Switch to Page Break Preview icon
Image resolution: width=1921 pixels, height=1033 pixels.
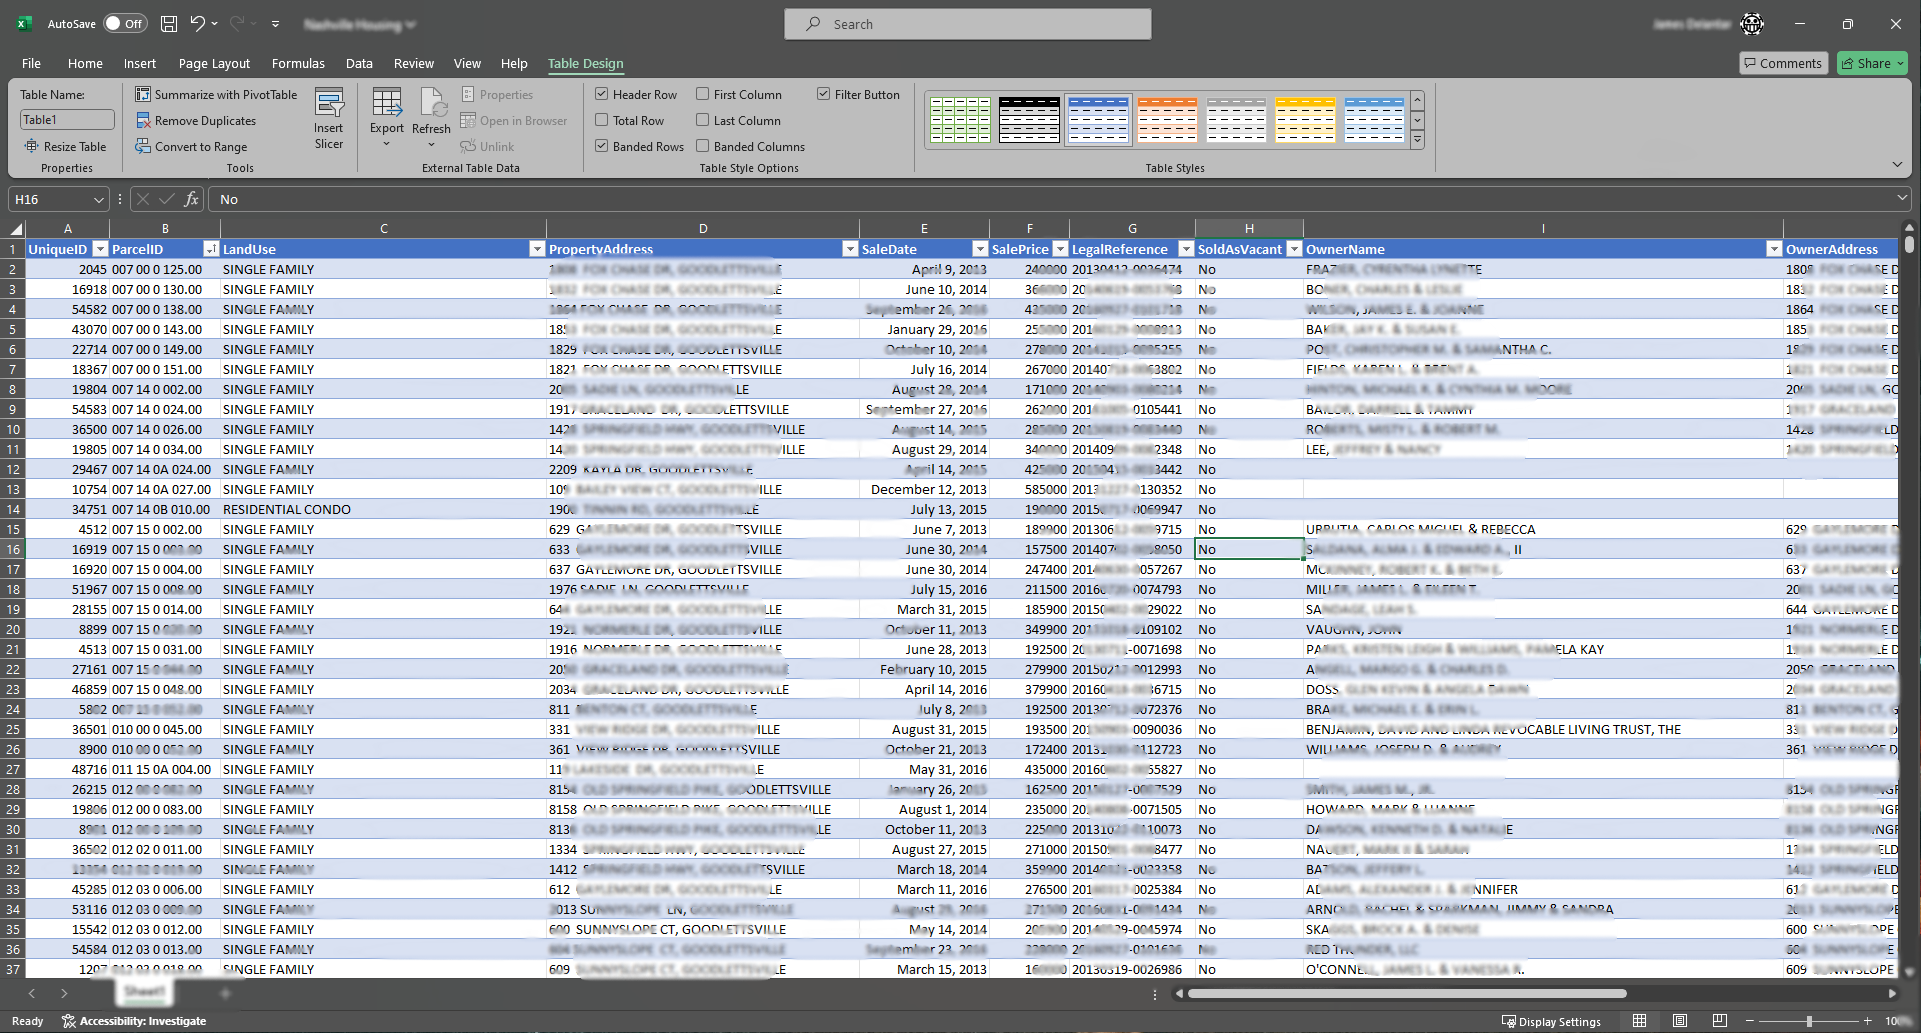coord(1720,1021)
